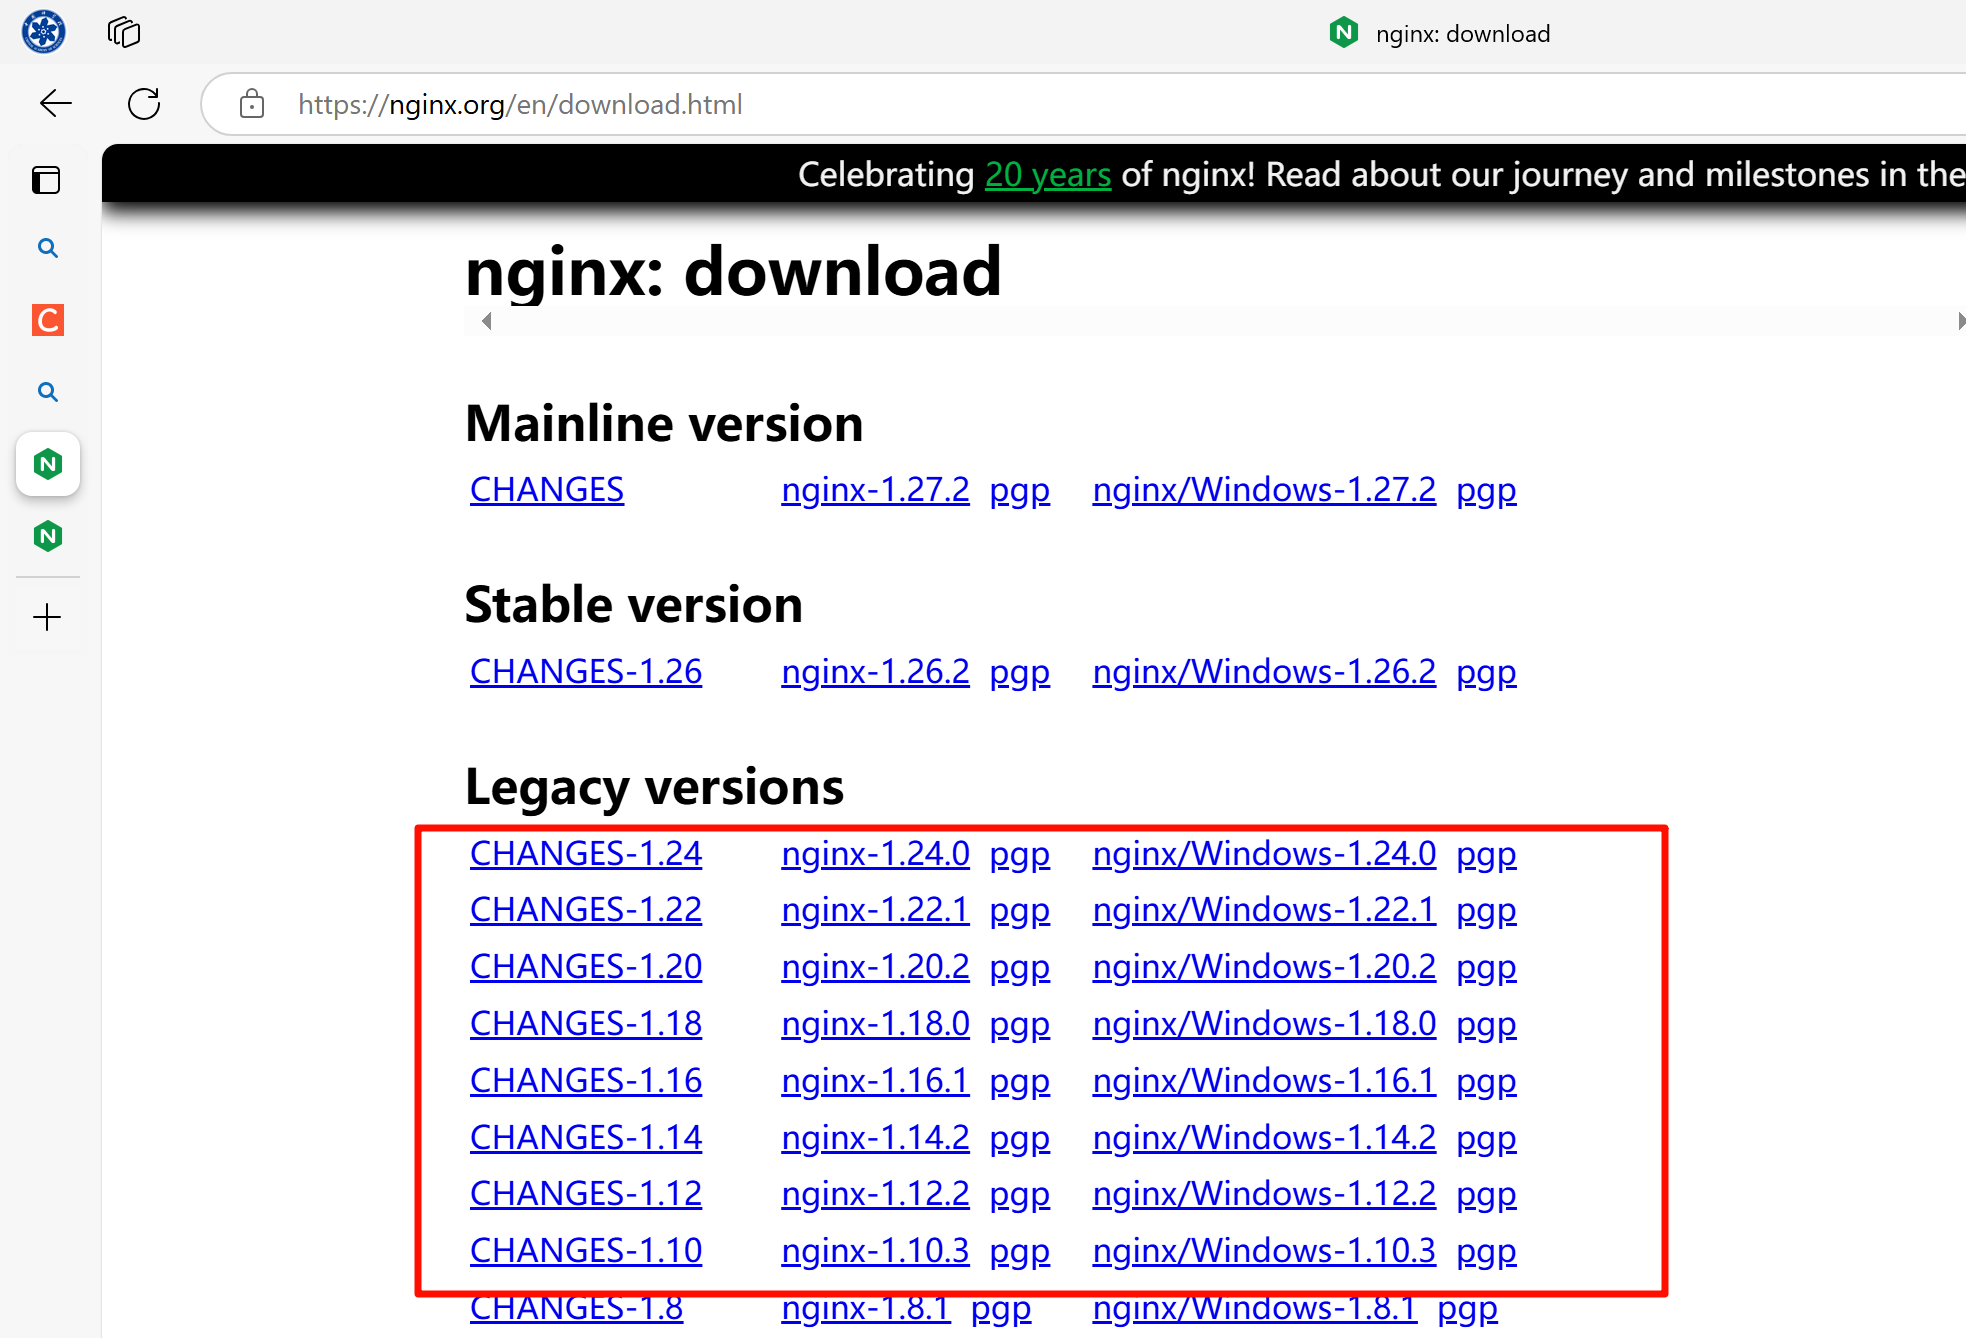Open the CHANGES-1.24 link

pyautogui.click(x=585, y=854)
